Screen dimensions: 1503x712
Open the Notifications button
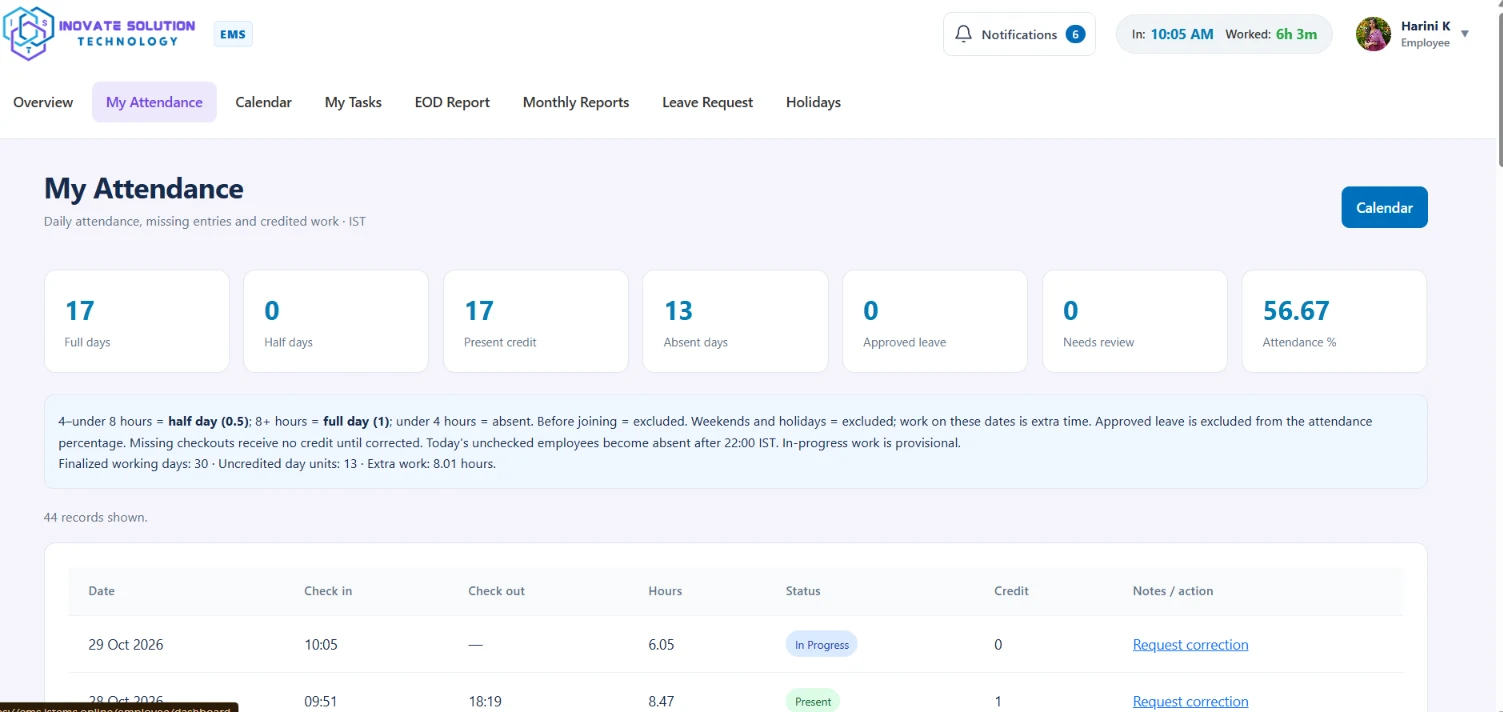point(1019,34)
